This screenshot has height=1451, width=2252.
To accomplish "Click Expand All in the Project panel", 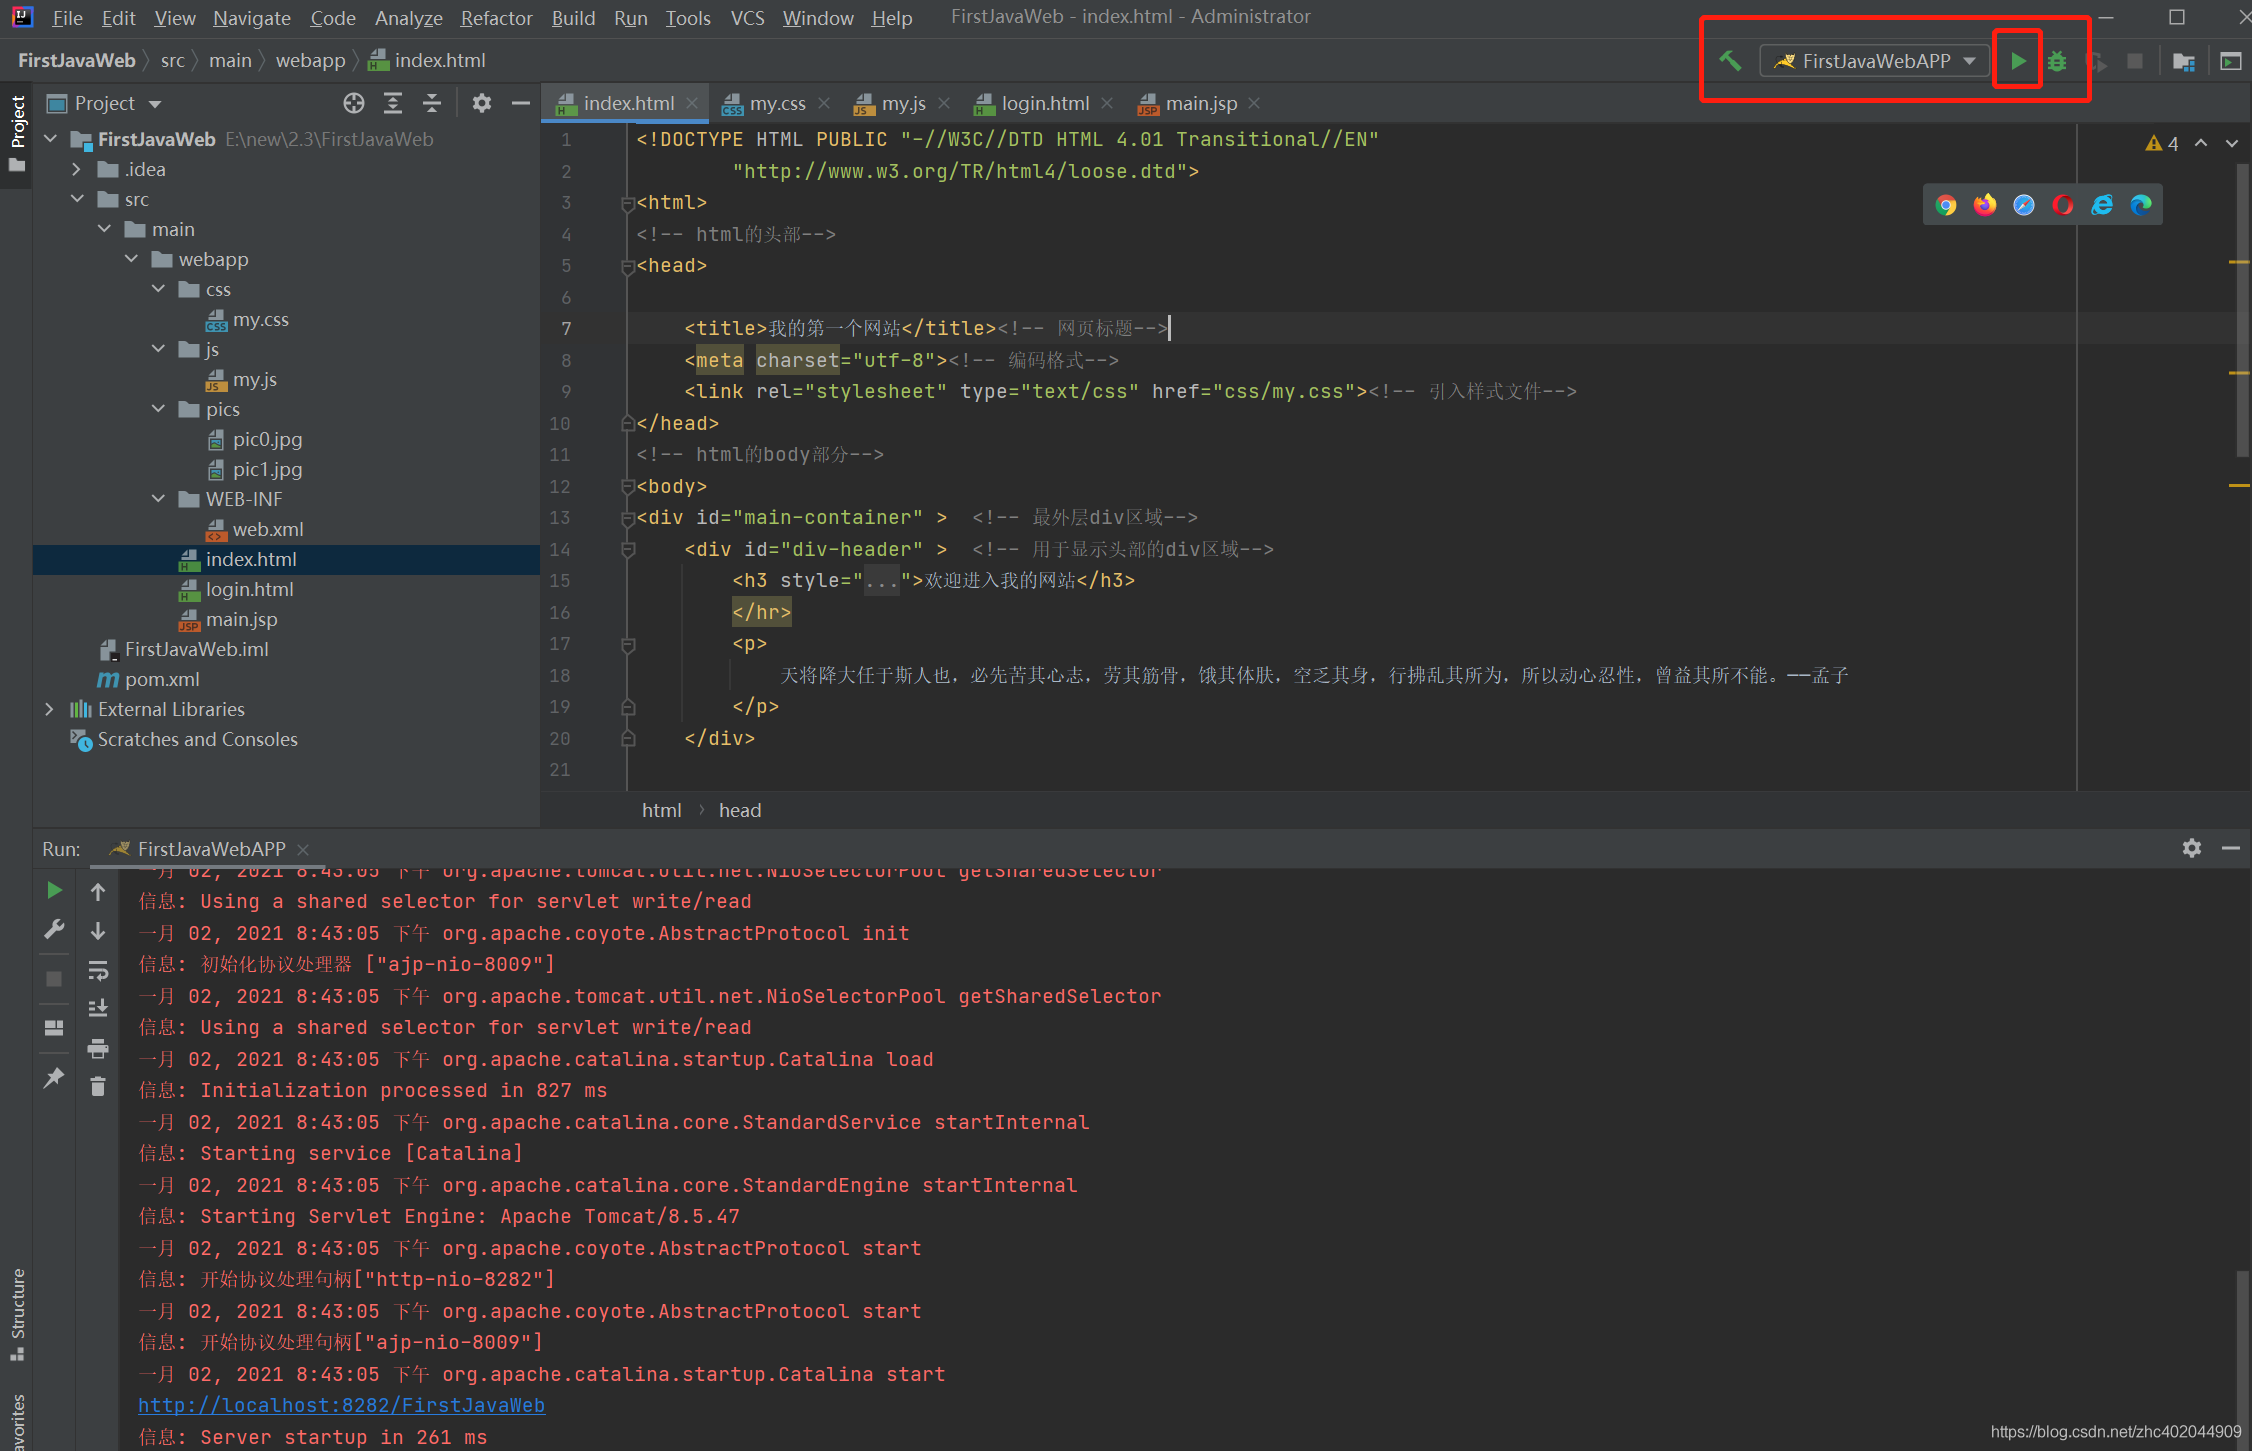I will coord(393,103).
